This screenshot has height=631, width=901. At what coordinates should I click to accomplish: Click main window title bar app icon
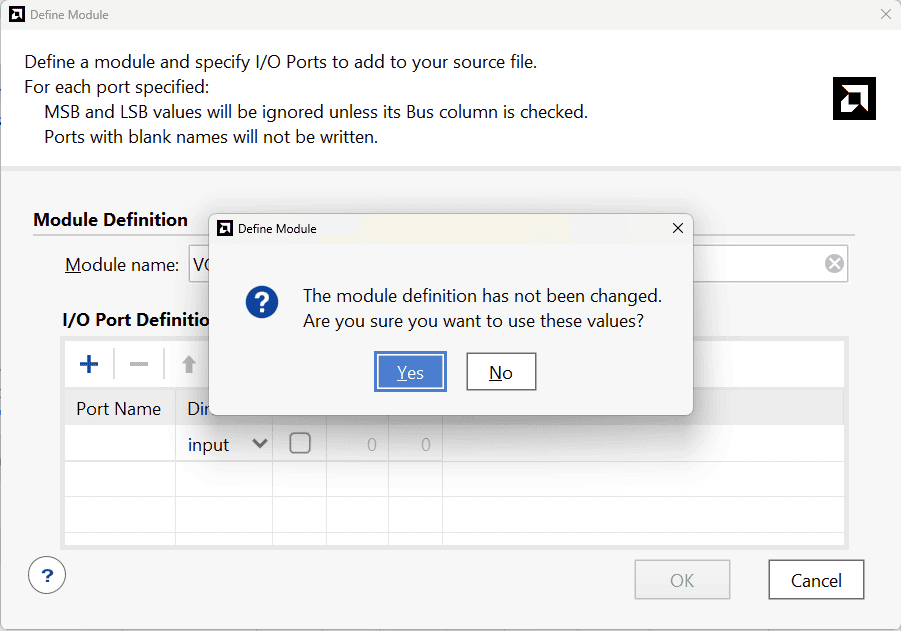point(16,14)
